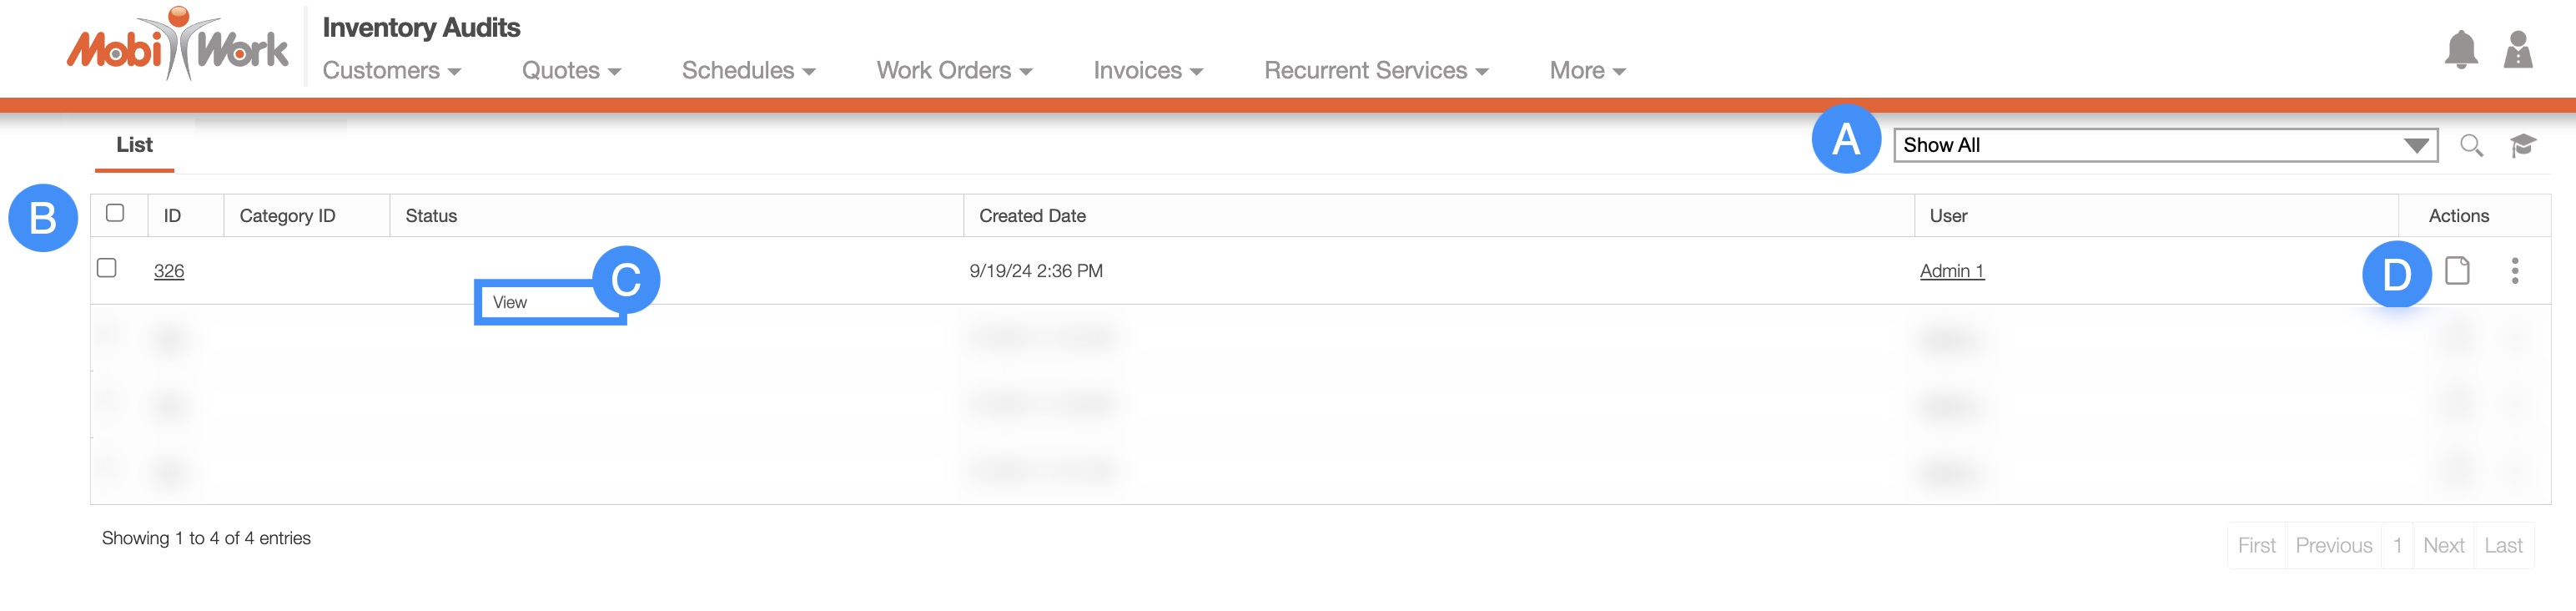
Task: Open the Show All filter dropdown
Action: (2165, 146)
